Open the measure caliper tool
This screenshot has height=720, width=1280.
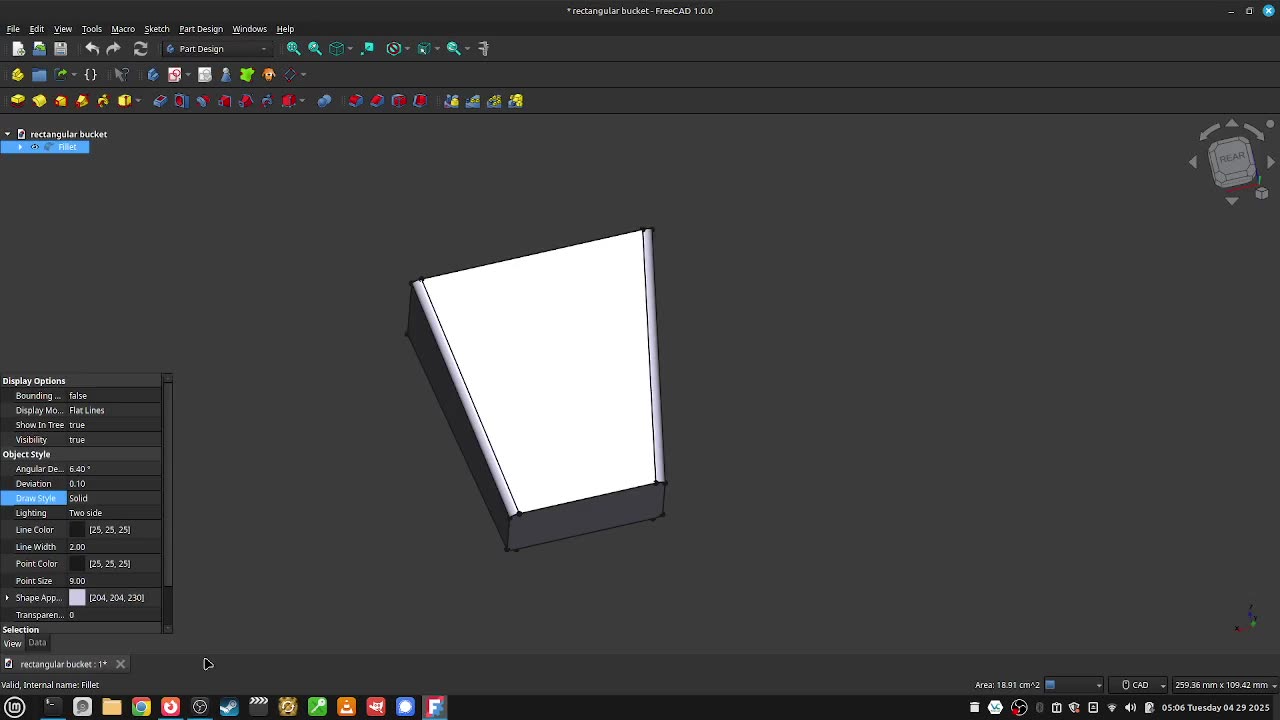point(484,48)
